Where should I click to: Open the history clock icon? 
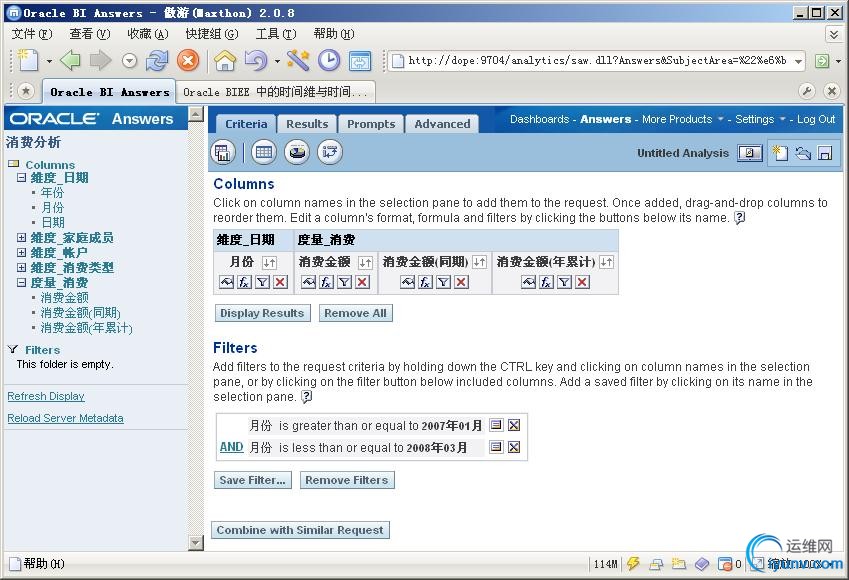coord(329,60)
